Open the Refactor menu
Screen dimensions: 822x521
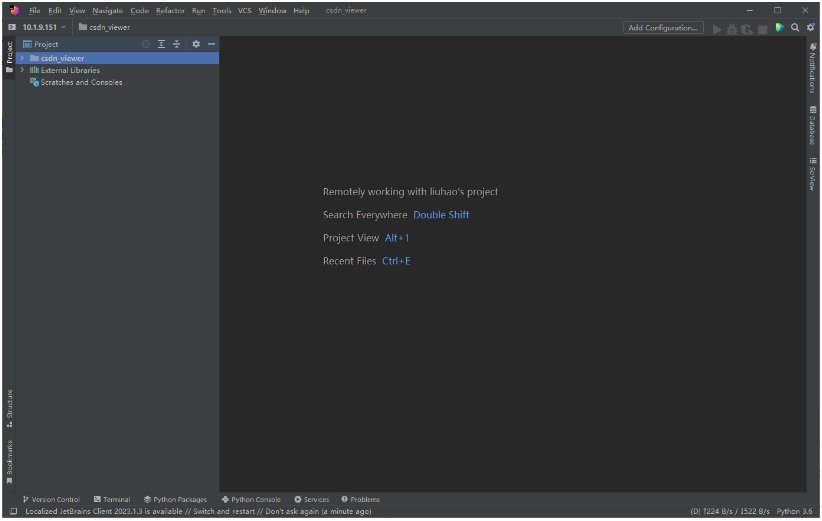[x=170, y=10]
